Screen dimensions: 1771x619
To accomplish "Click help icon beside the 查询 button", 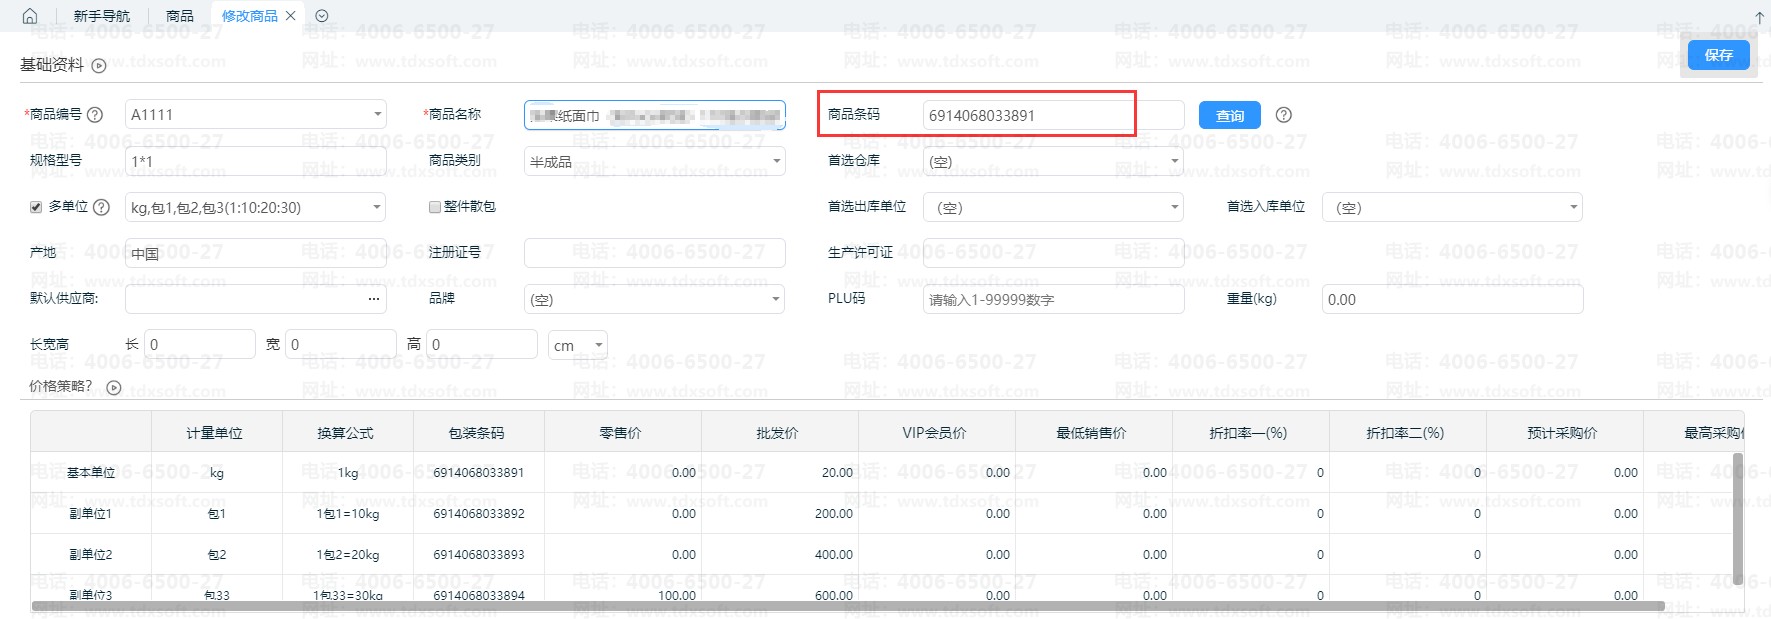I will 1284,115.
